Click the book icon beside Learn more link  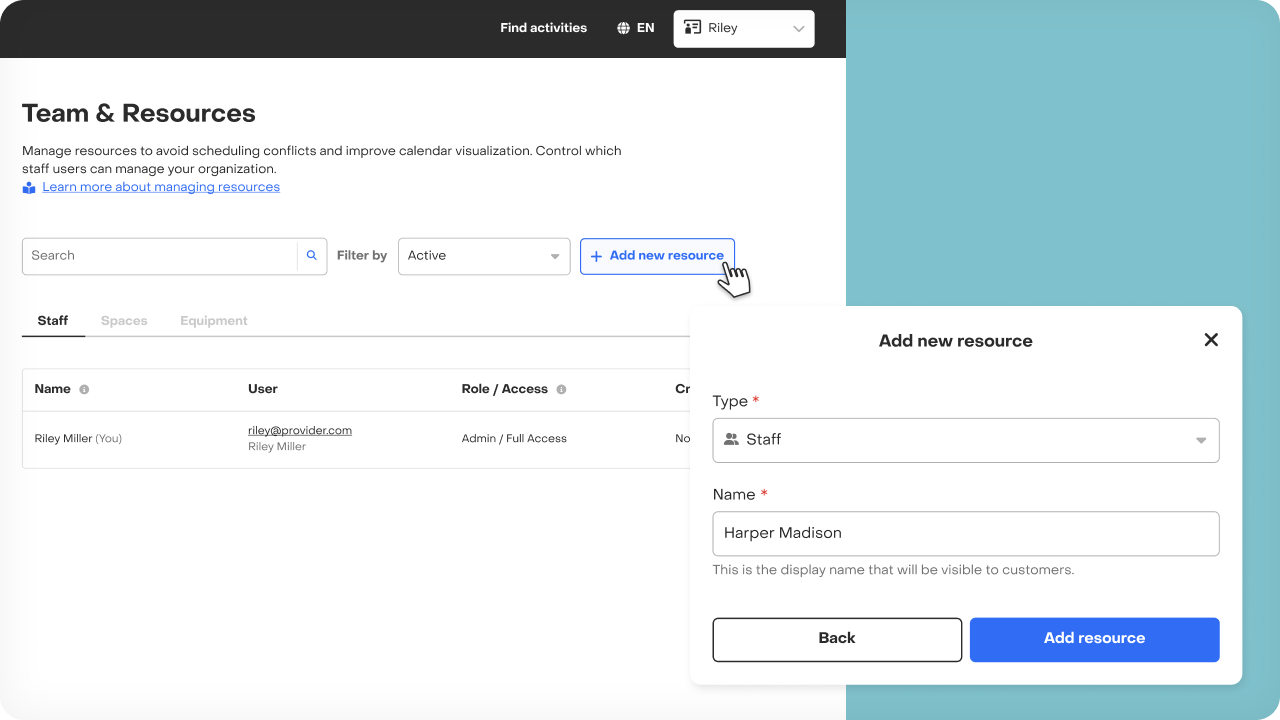point(29,188)
